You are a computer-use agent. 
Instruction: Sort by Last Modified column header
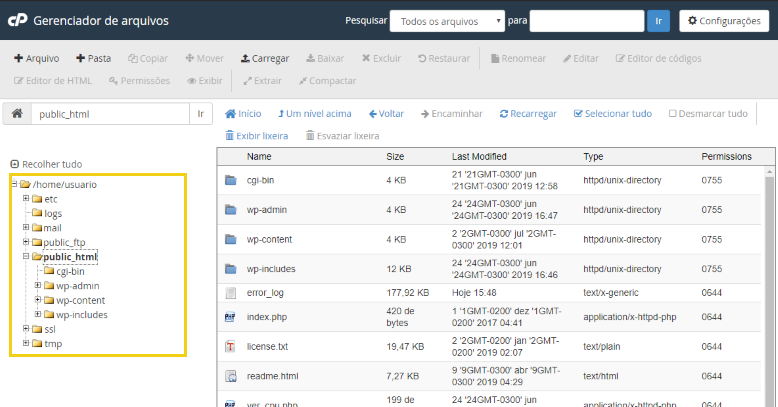click(x=479, y=156)
